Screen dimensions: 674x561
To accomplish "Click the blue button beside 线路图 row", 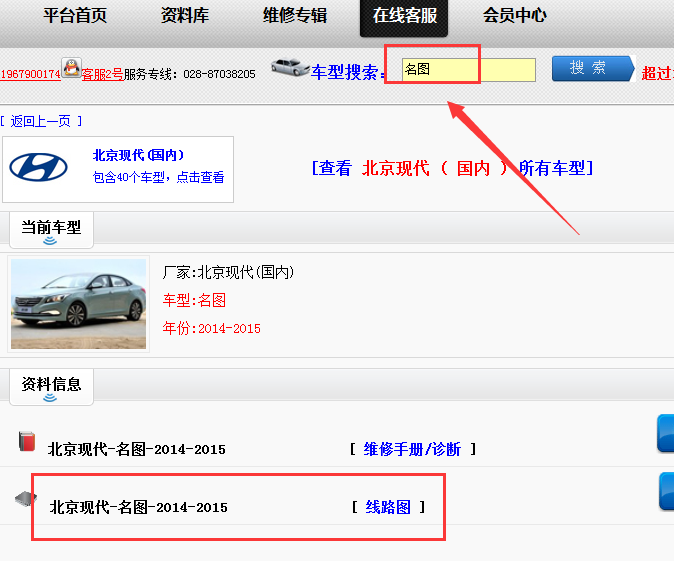I will [666, 491].
